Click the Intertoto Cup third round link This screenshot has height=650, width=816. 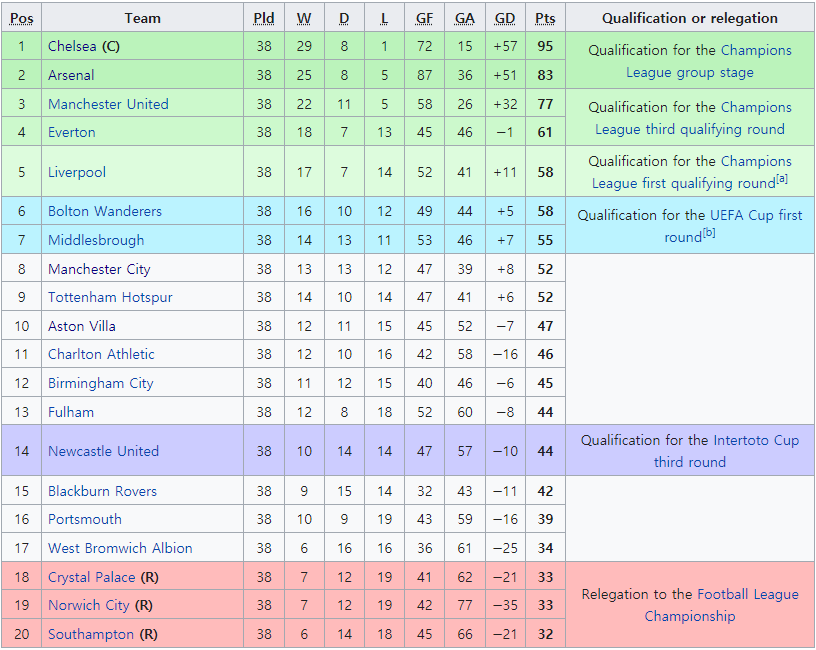[755, 440]
